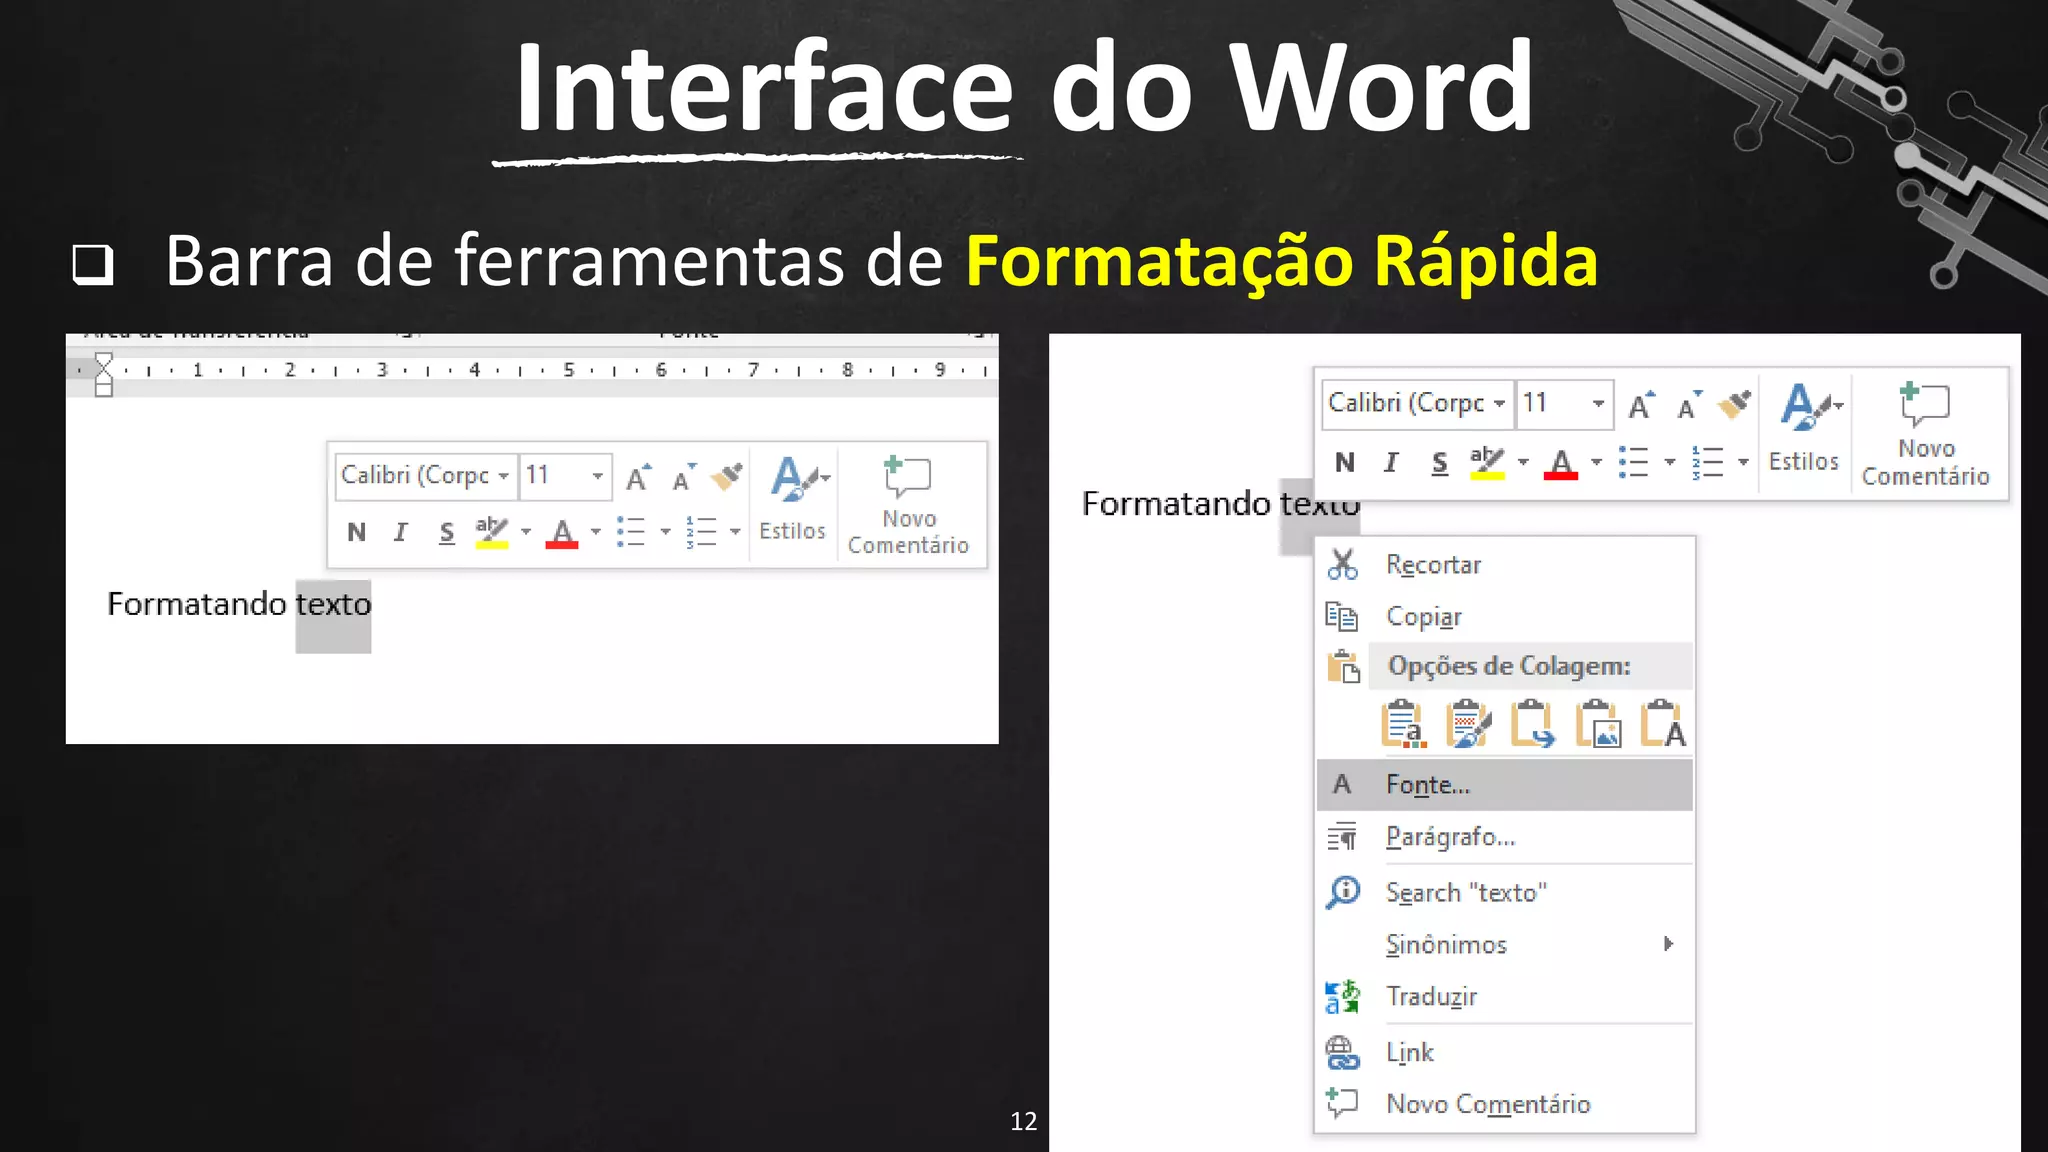The height and width of the screenshot is (1152, 2048).
Task: Click format painter brush in left mini toolbar
Action: (727, 477)
